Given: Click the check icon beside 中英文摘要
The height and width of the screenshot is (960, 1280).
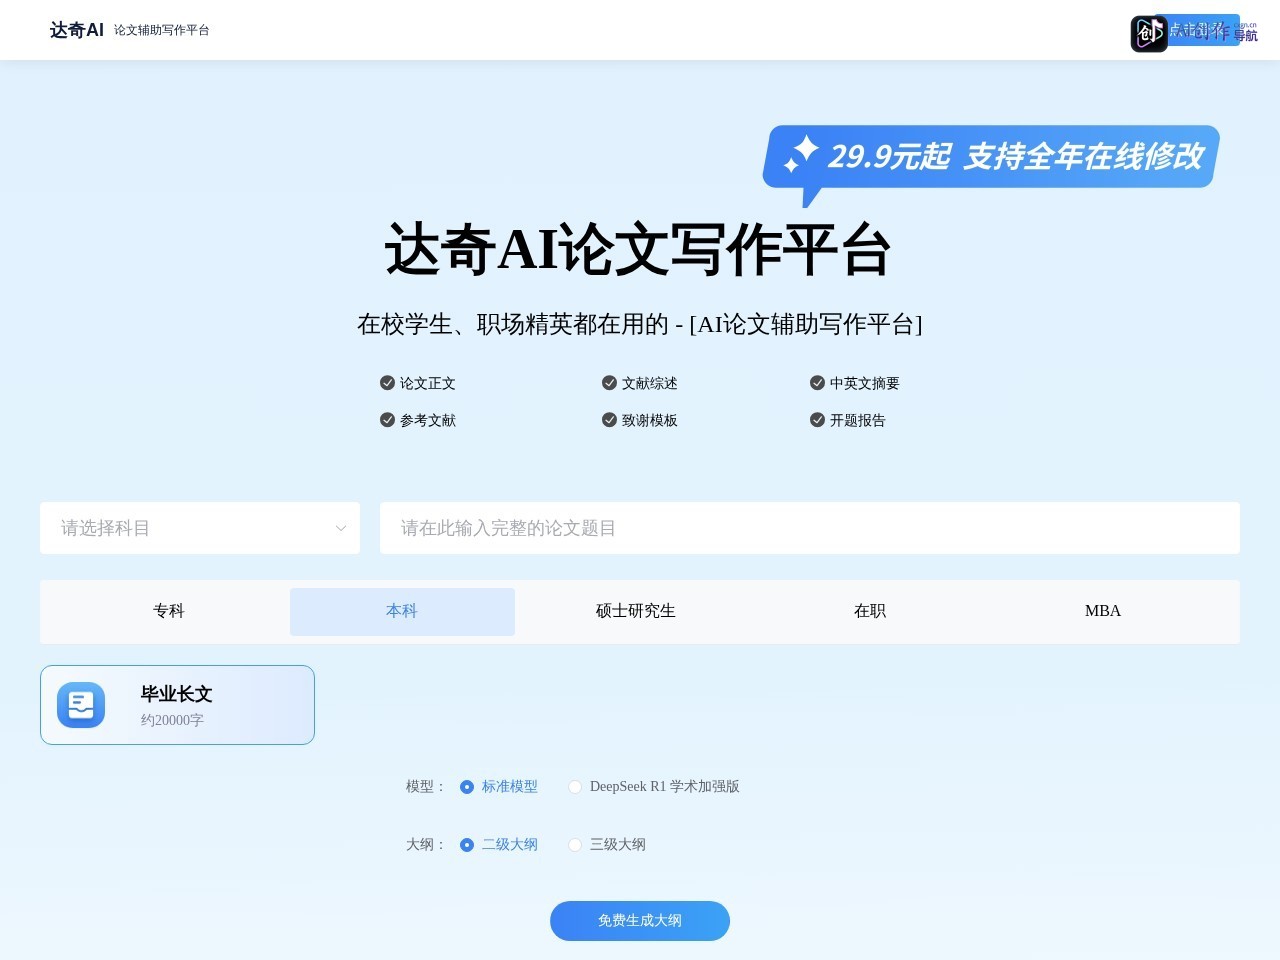Looking at the screenshot, I should click(x=817, y=383).
